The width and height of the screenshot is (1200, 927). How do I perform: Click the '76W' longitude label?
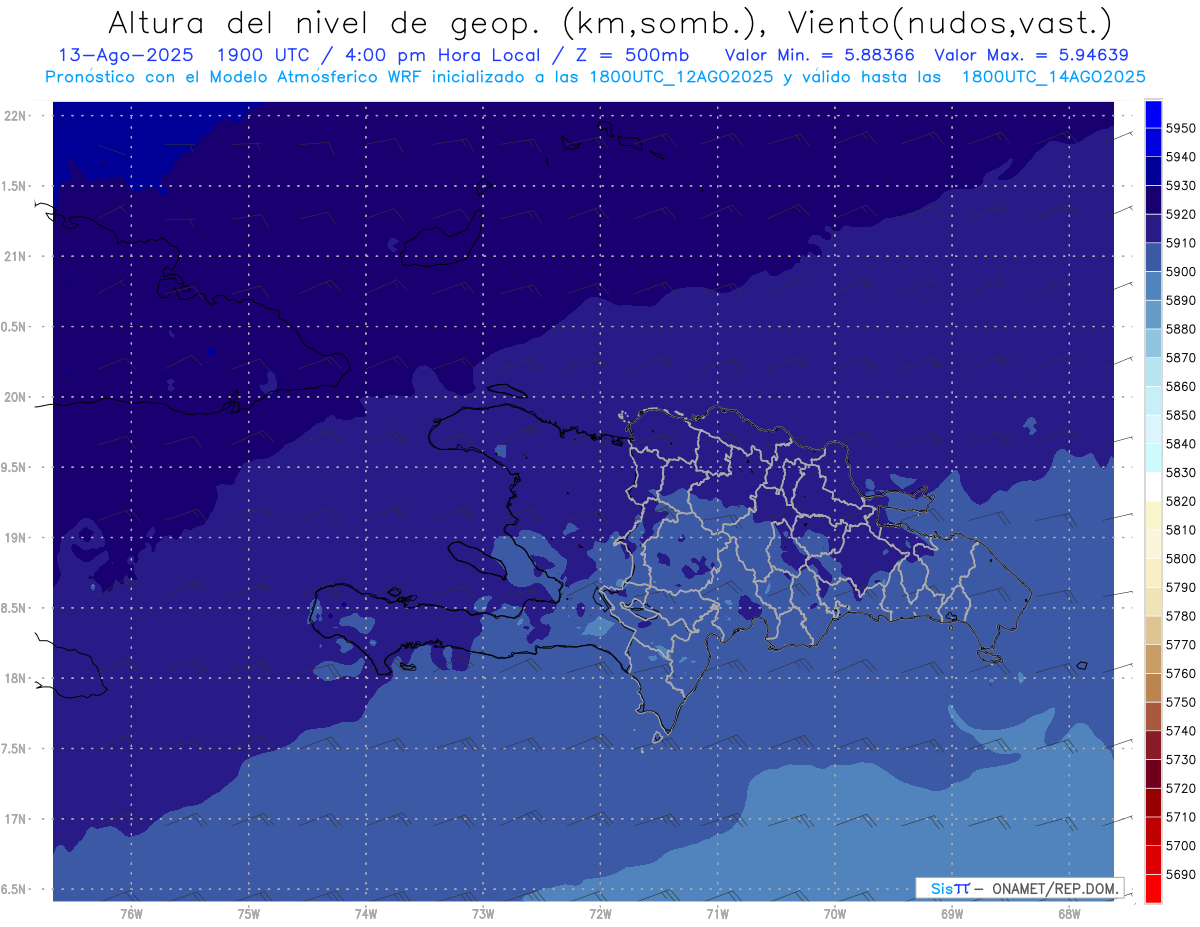(x=131, y=913)
